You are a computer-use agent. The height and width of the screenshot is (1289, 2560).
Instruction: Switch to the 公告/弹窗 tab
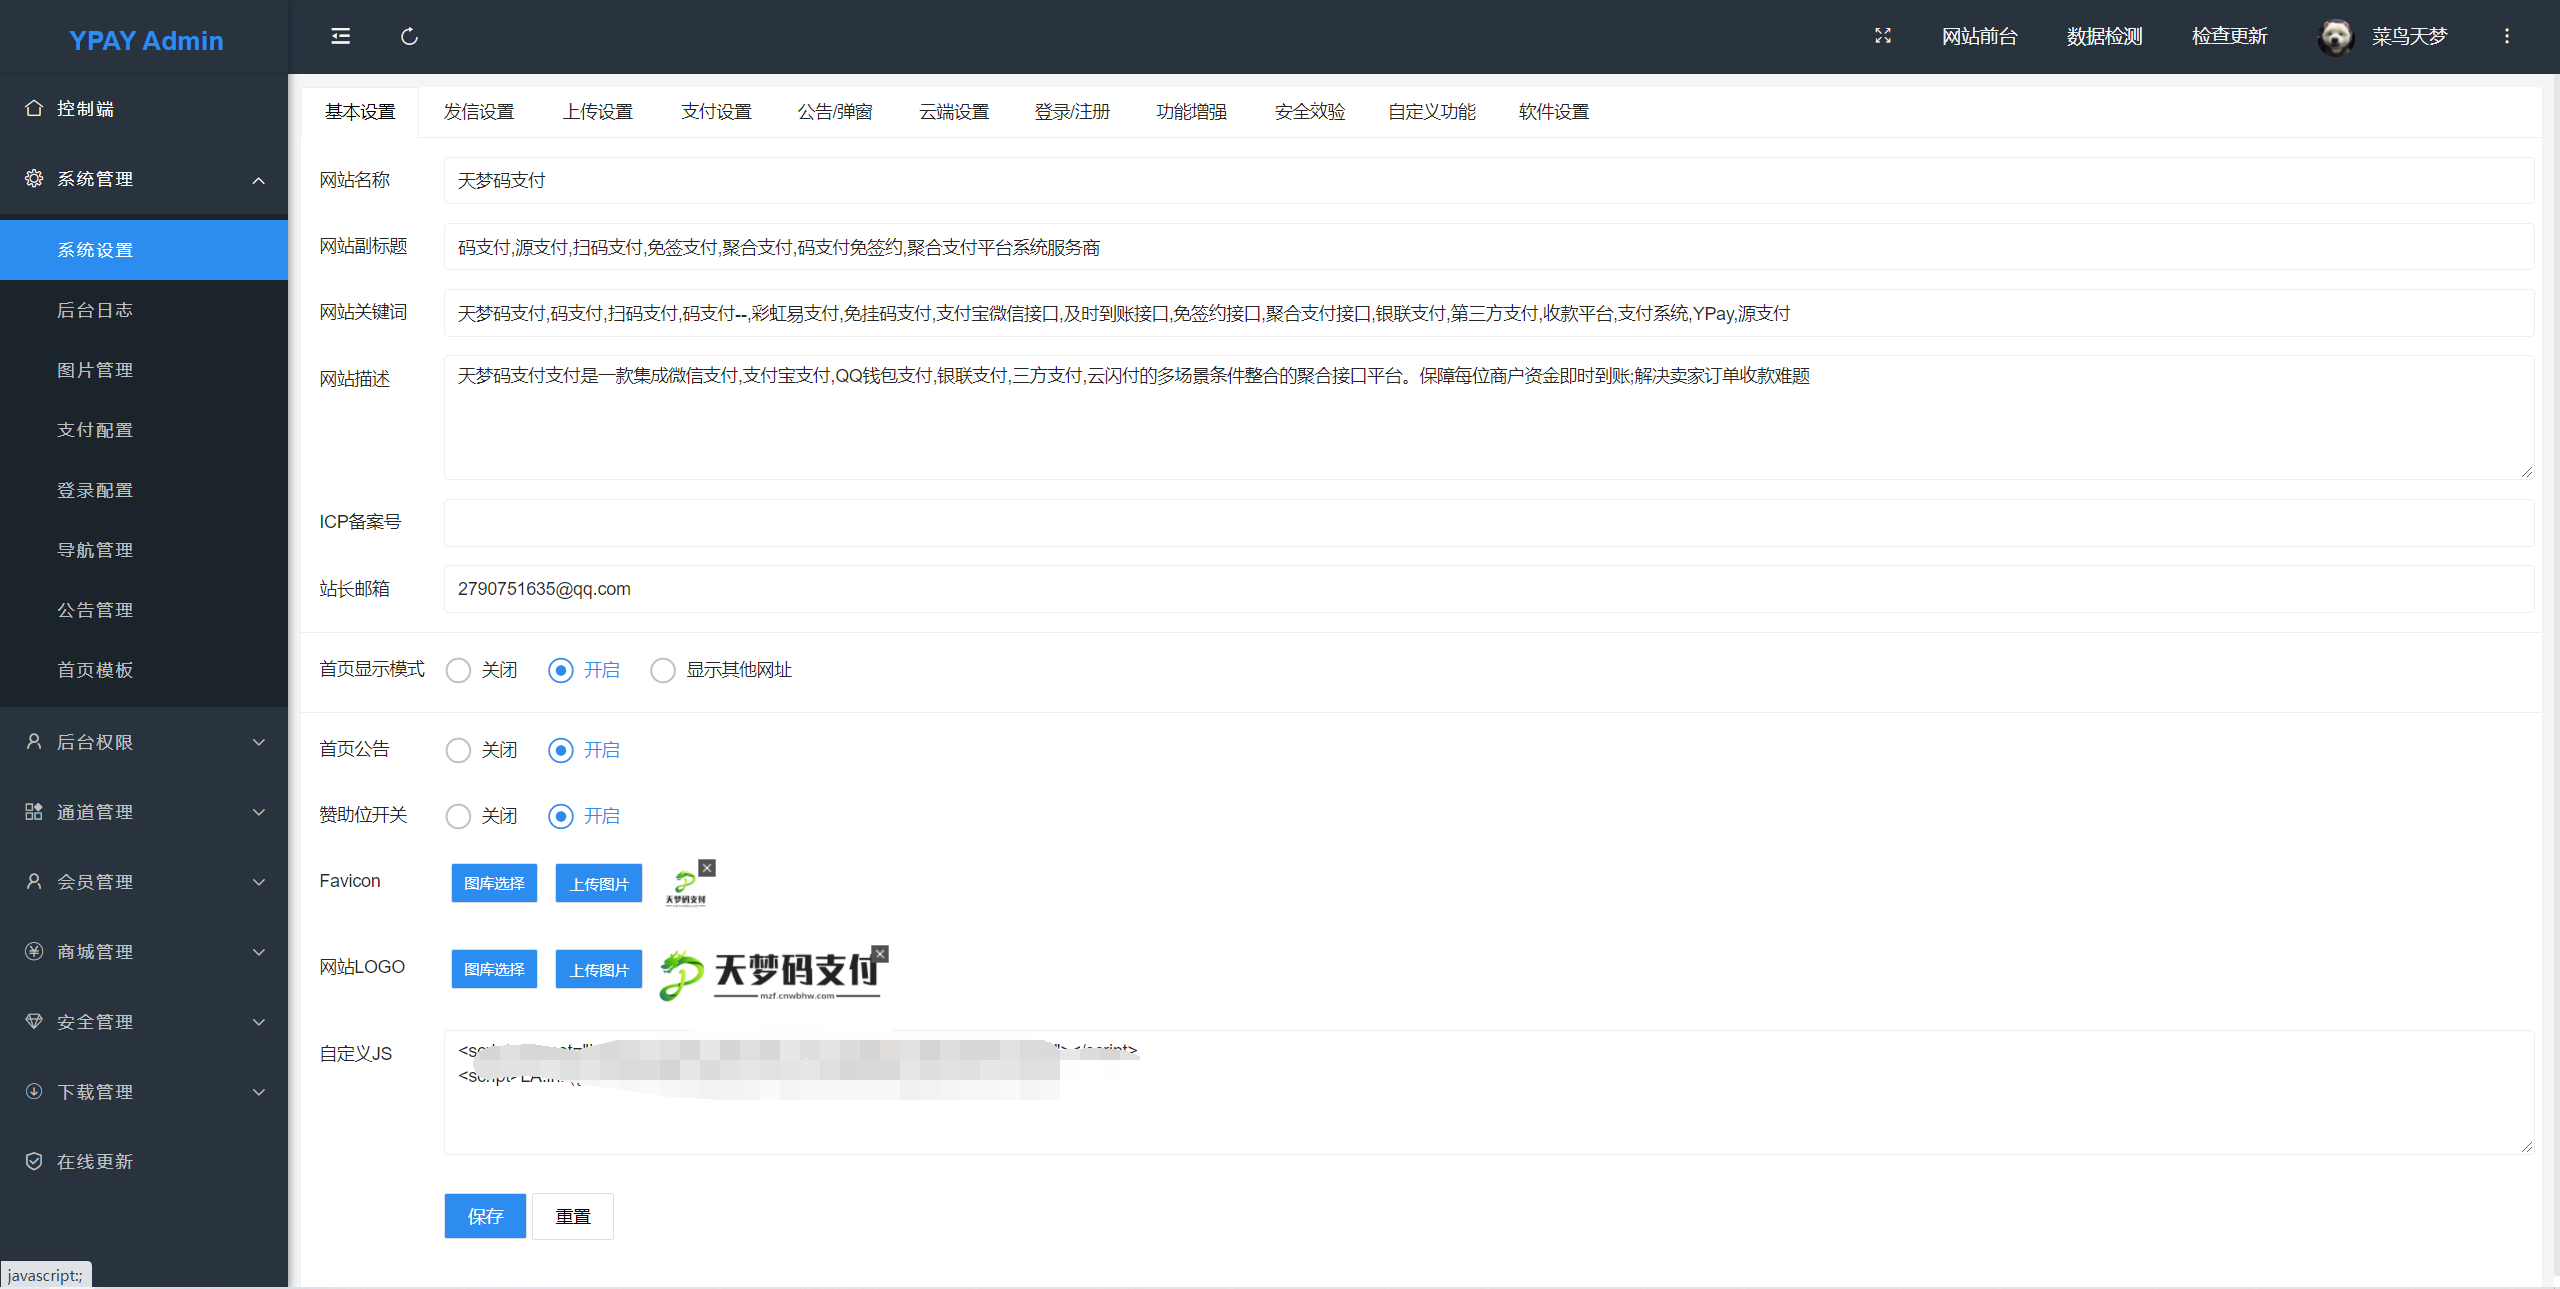835,112
